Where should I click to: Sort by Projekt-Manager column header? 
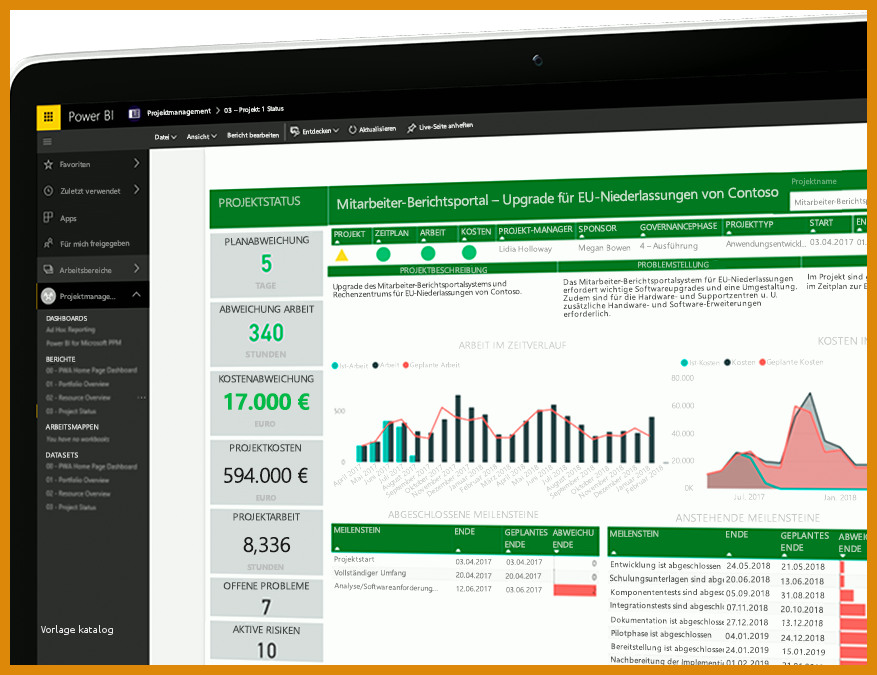coord(535,230)
